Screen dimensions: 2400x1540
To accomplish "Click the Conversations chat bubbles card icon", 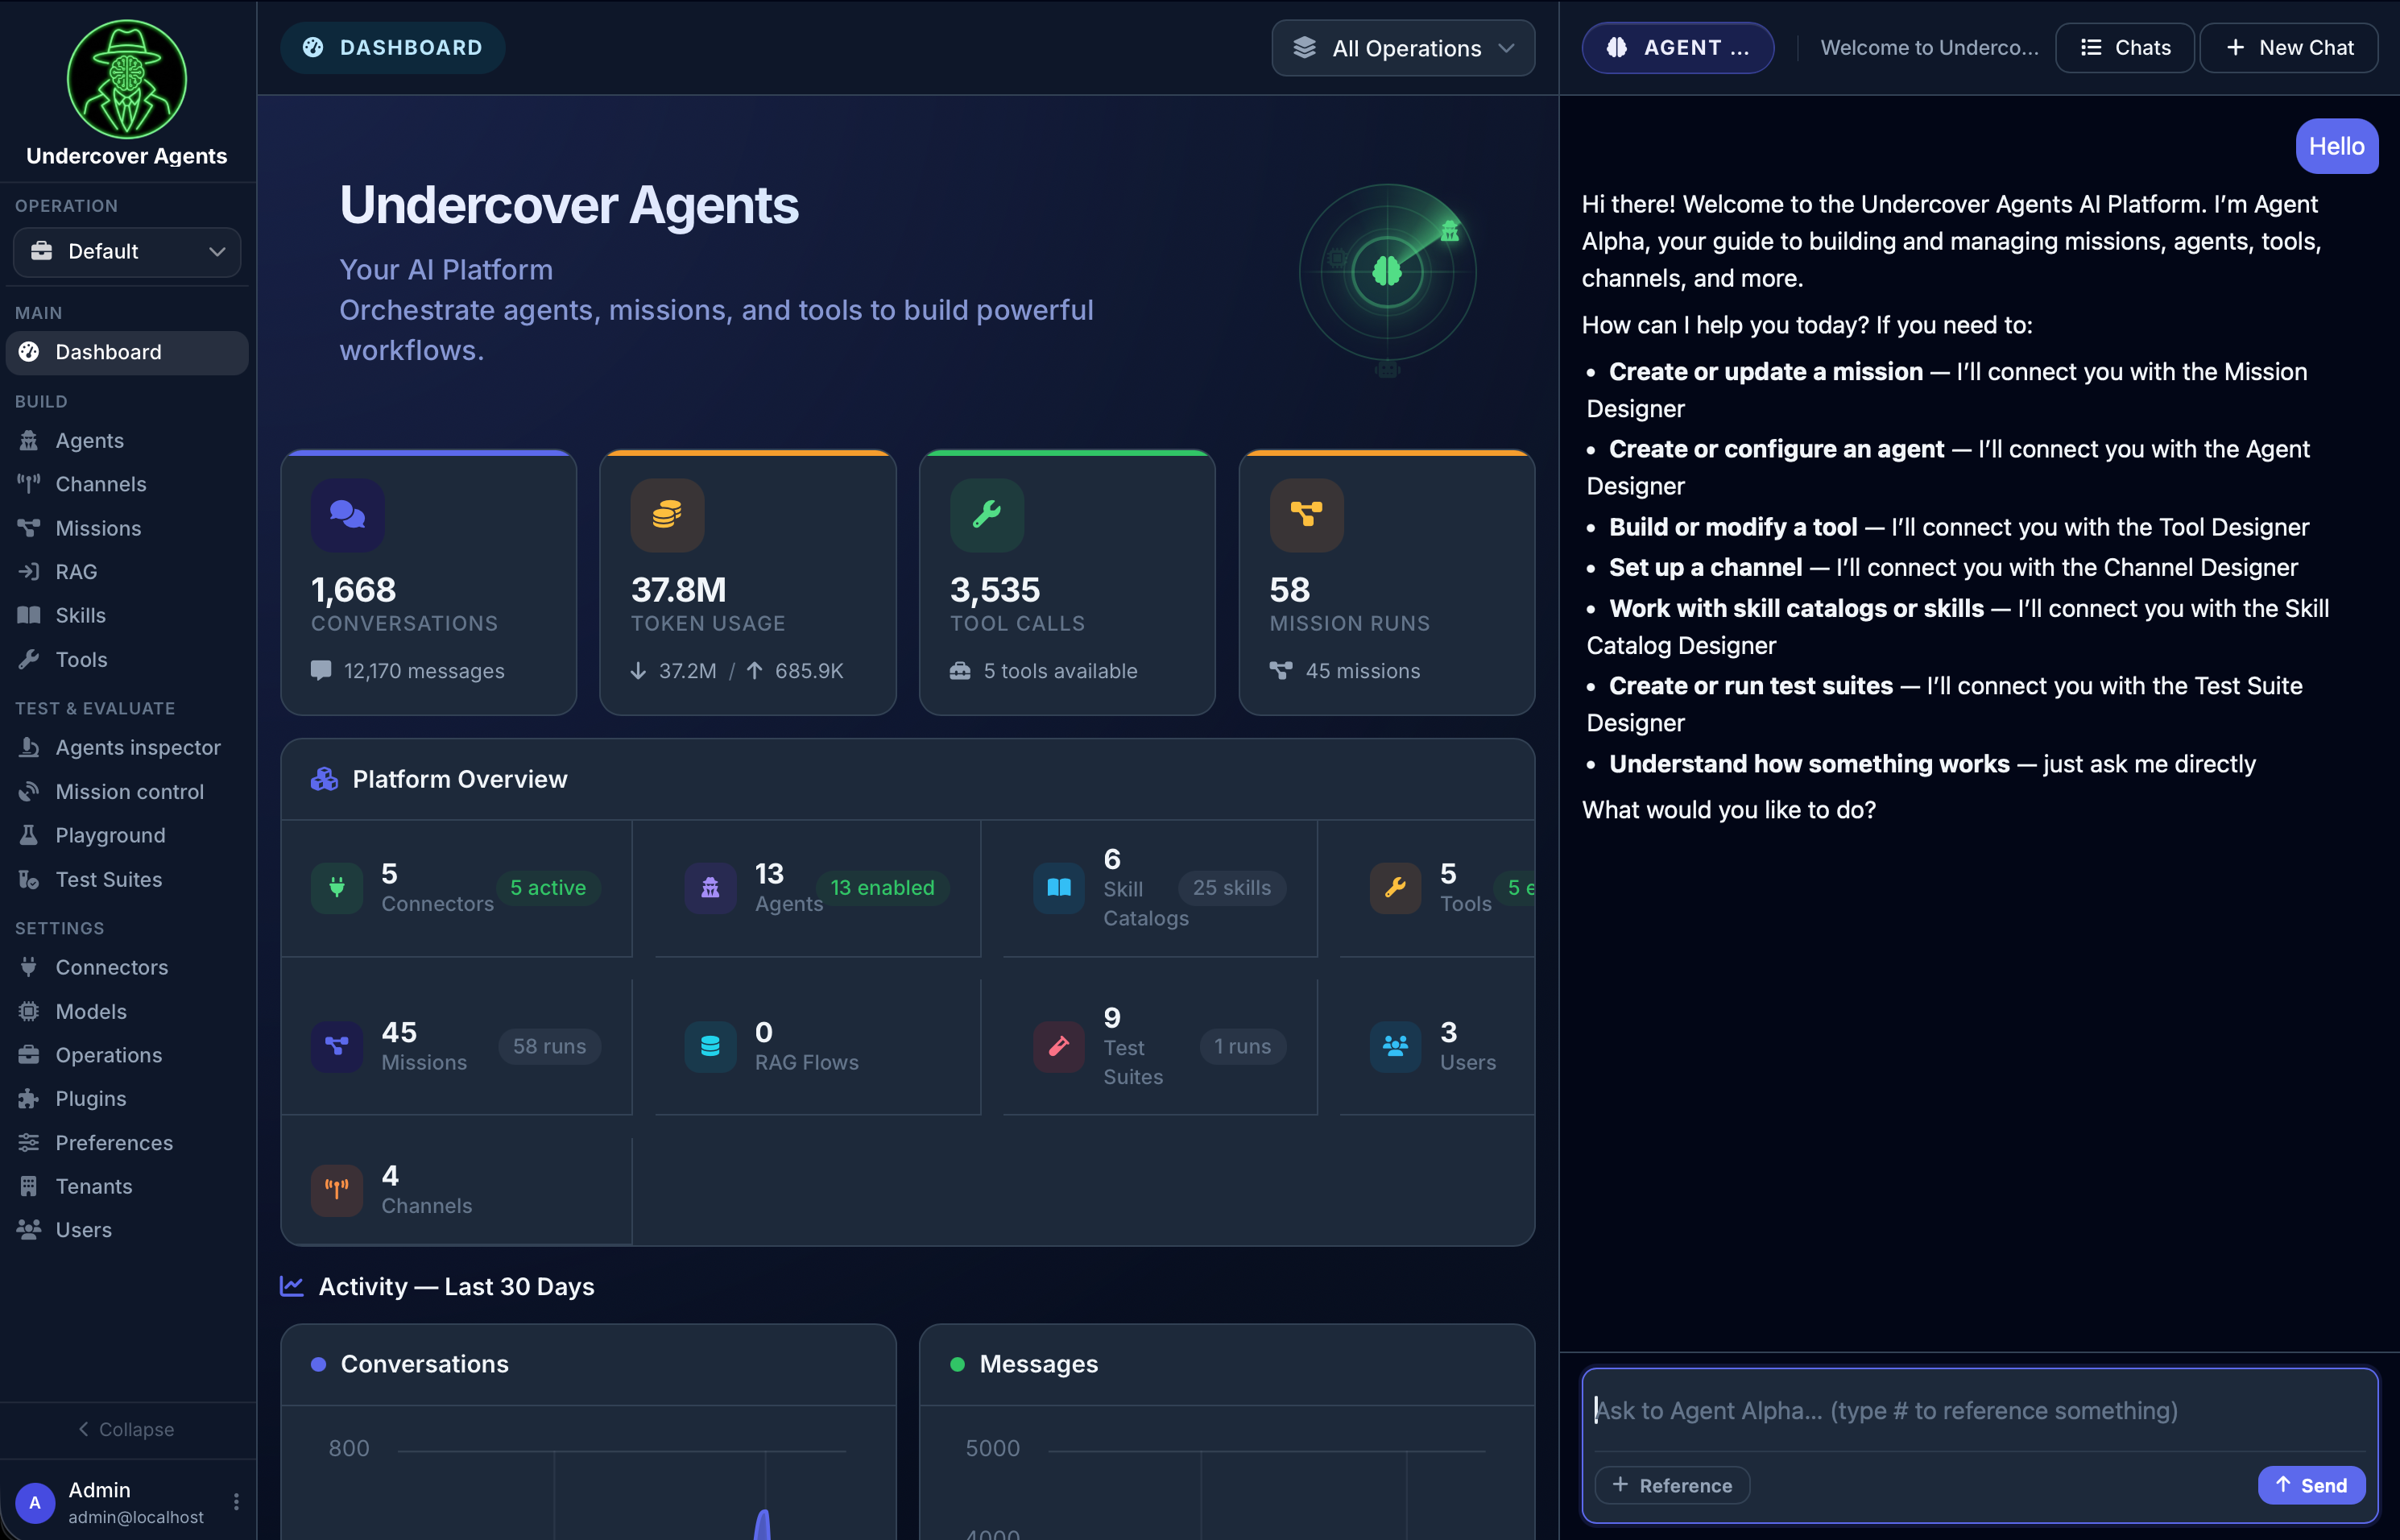I will coord(348,515).
